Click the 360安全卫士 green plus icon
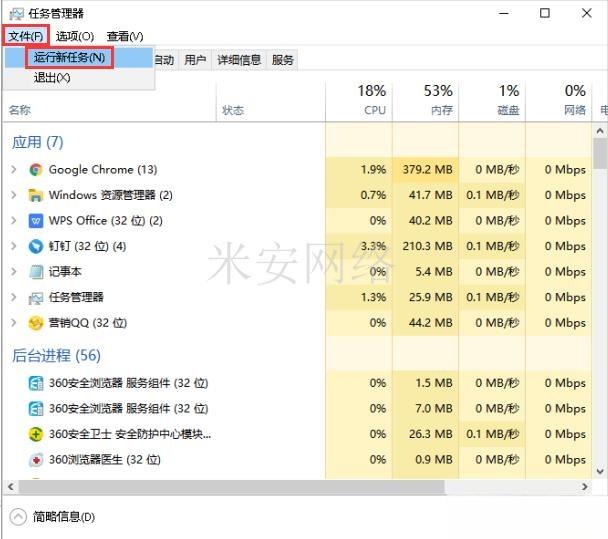Screen dimensions: 608x539 tap(36, 434)
